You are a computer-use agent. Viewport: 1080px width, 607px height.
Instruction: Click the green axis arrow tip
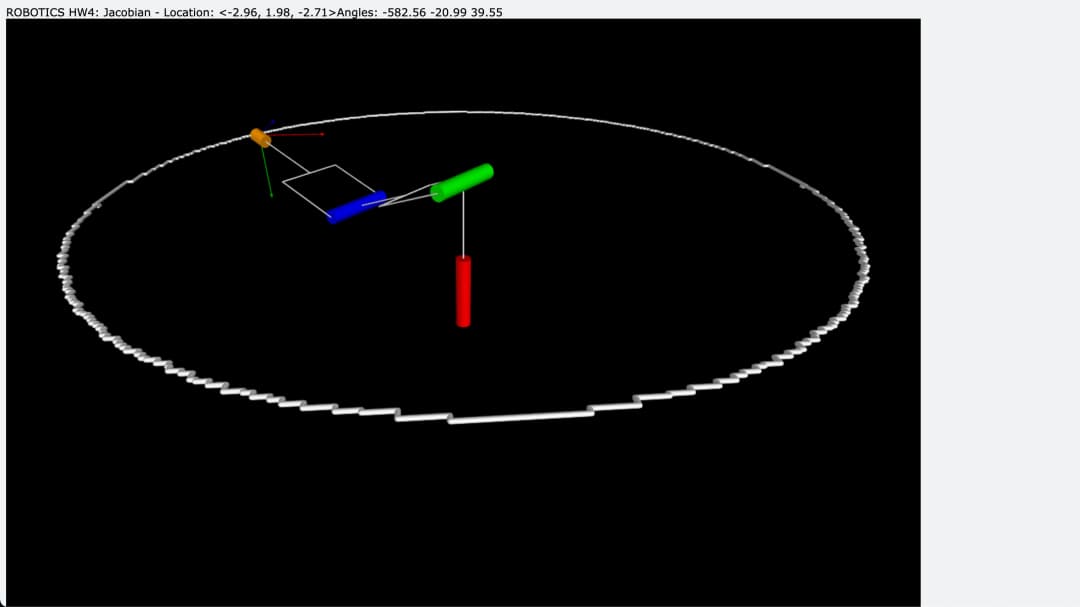(271, 195)
